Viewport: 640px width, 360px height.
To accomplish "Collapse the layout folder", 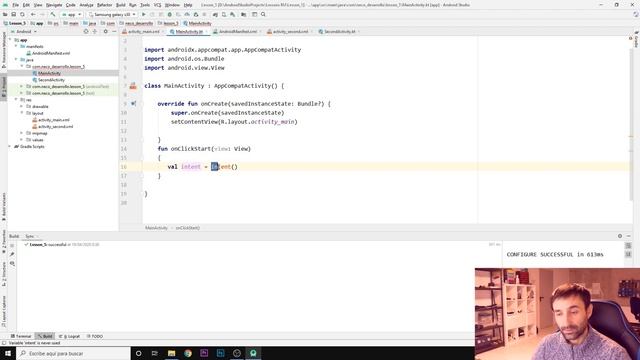I will [22, 113].
